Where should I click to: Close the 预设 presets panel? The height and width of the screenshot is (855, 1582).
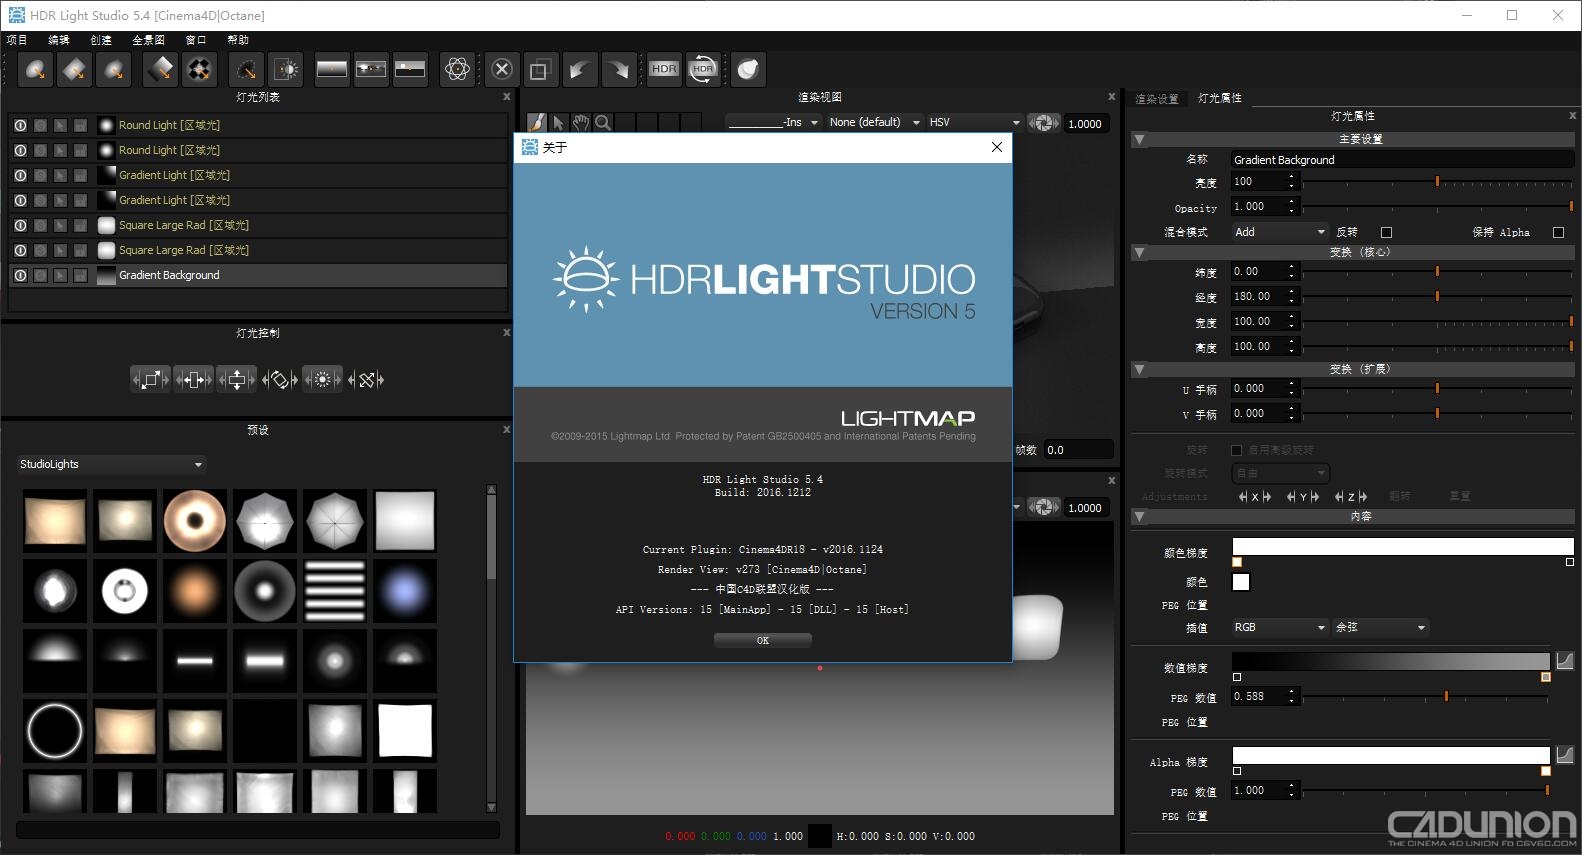(506, 429)
